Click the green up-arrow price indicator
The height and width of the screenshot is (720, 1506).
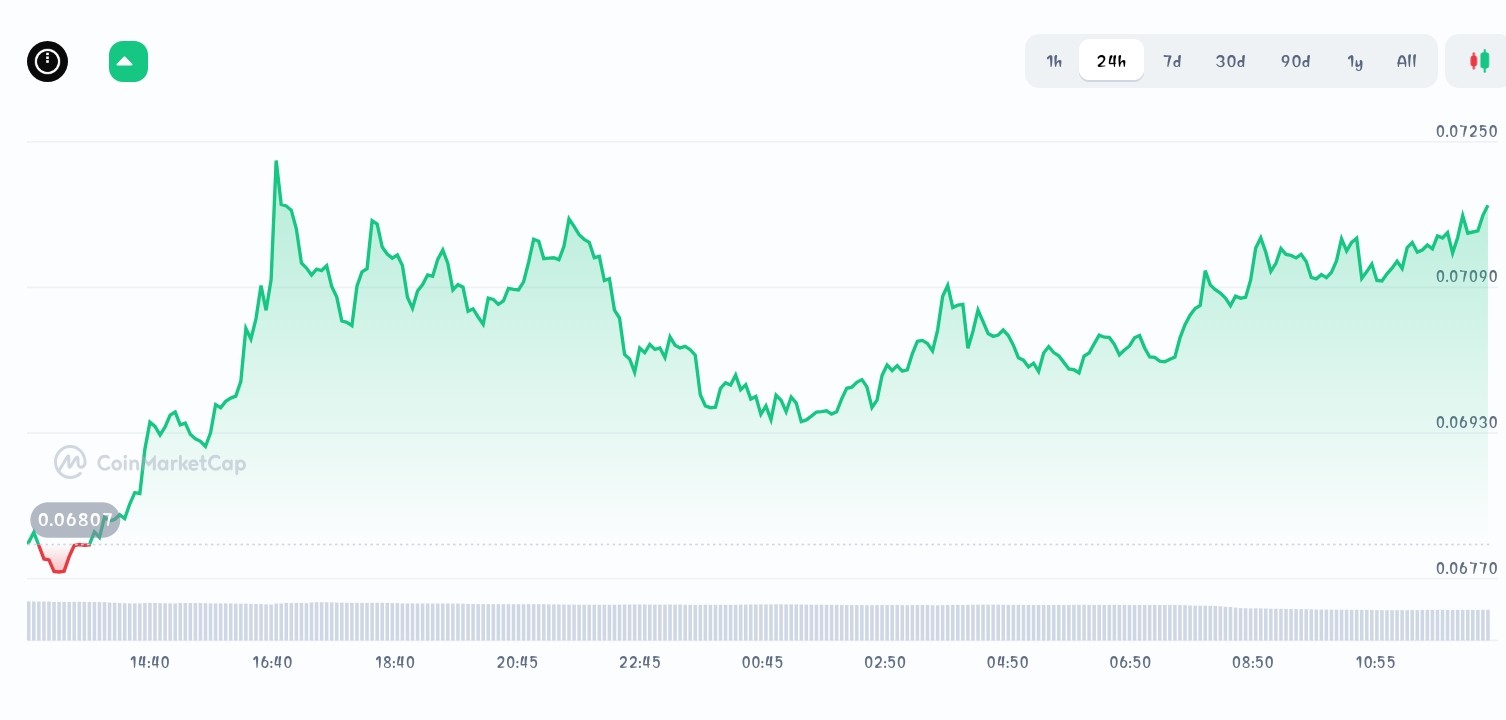coord(128,62)
